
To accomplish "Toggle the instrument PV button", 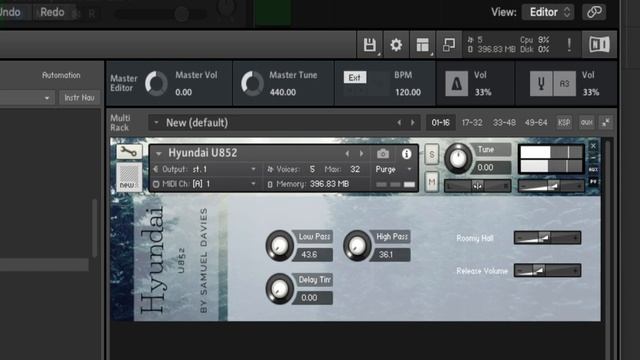I will coord(593,181).
